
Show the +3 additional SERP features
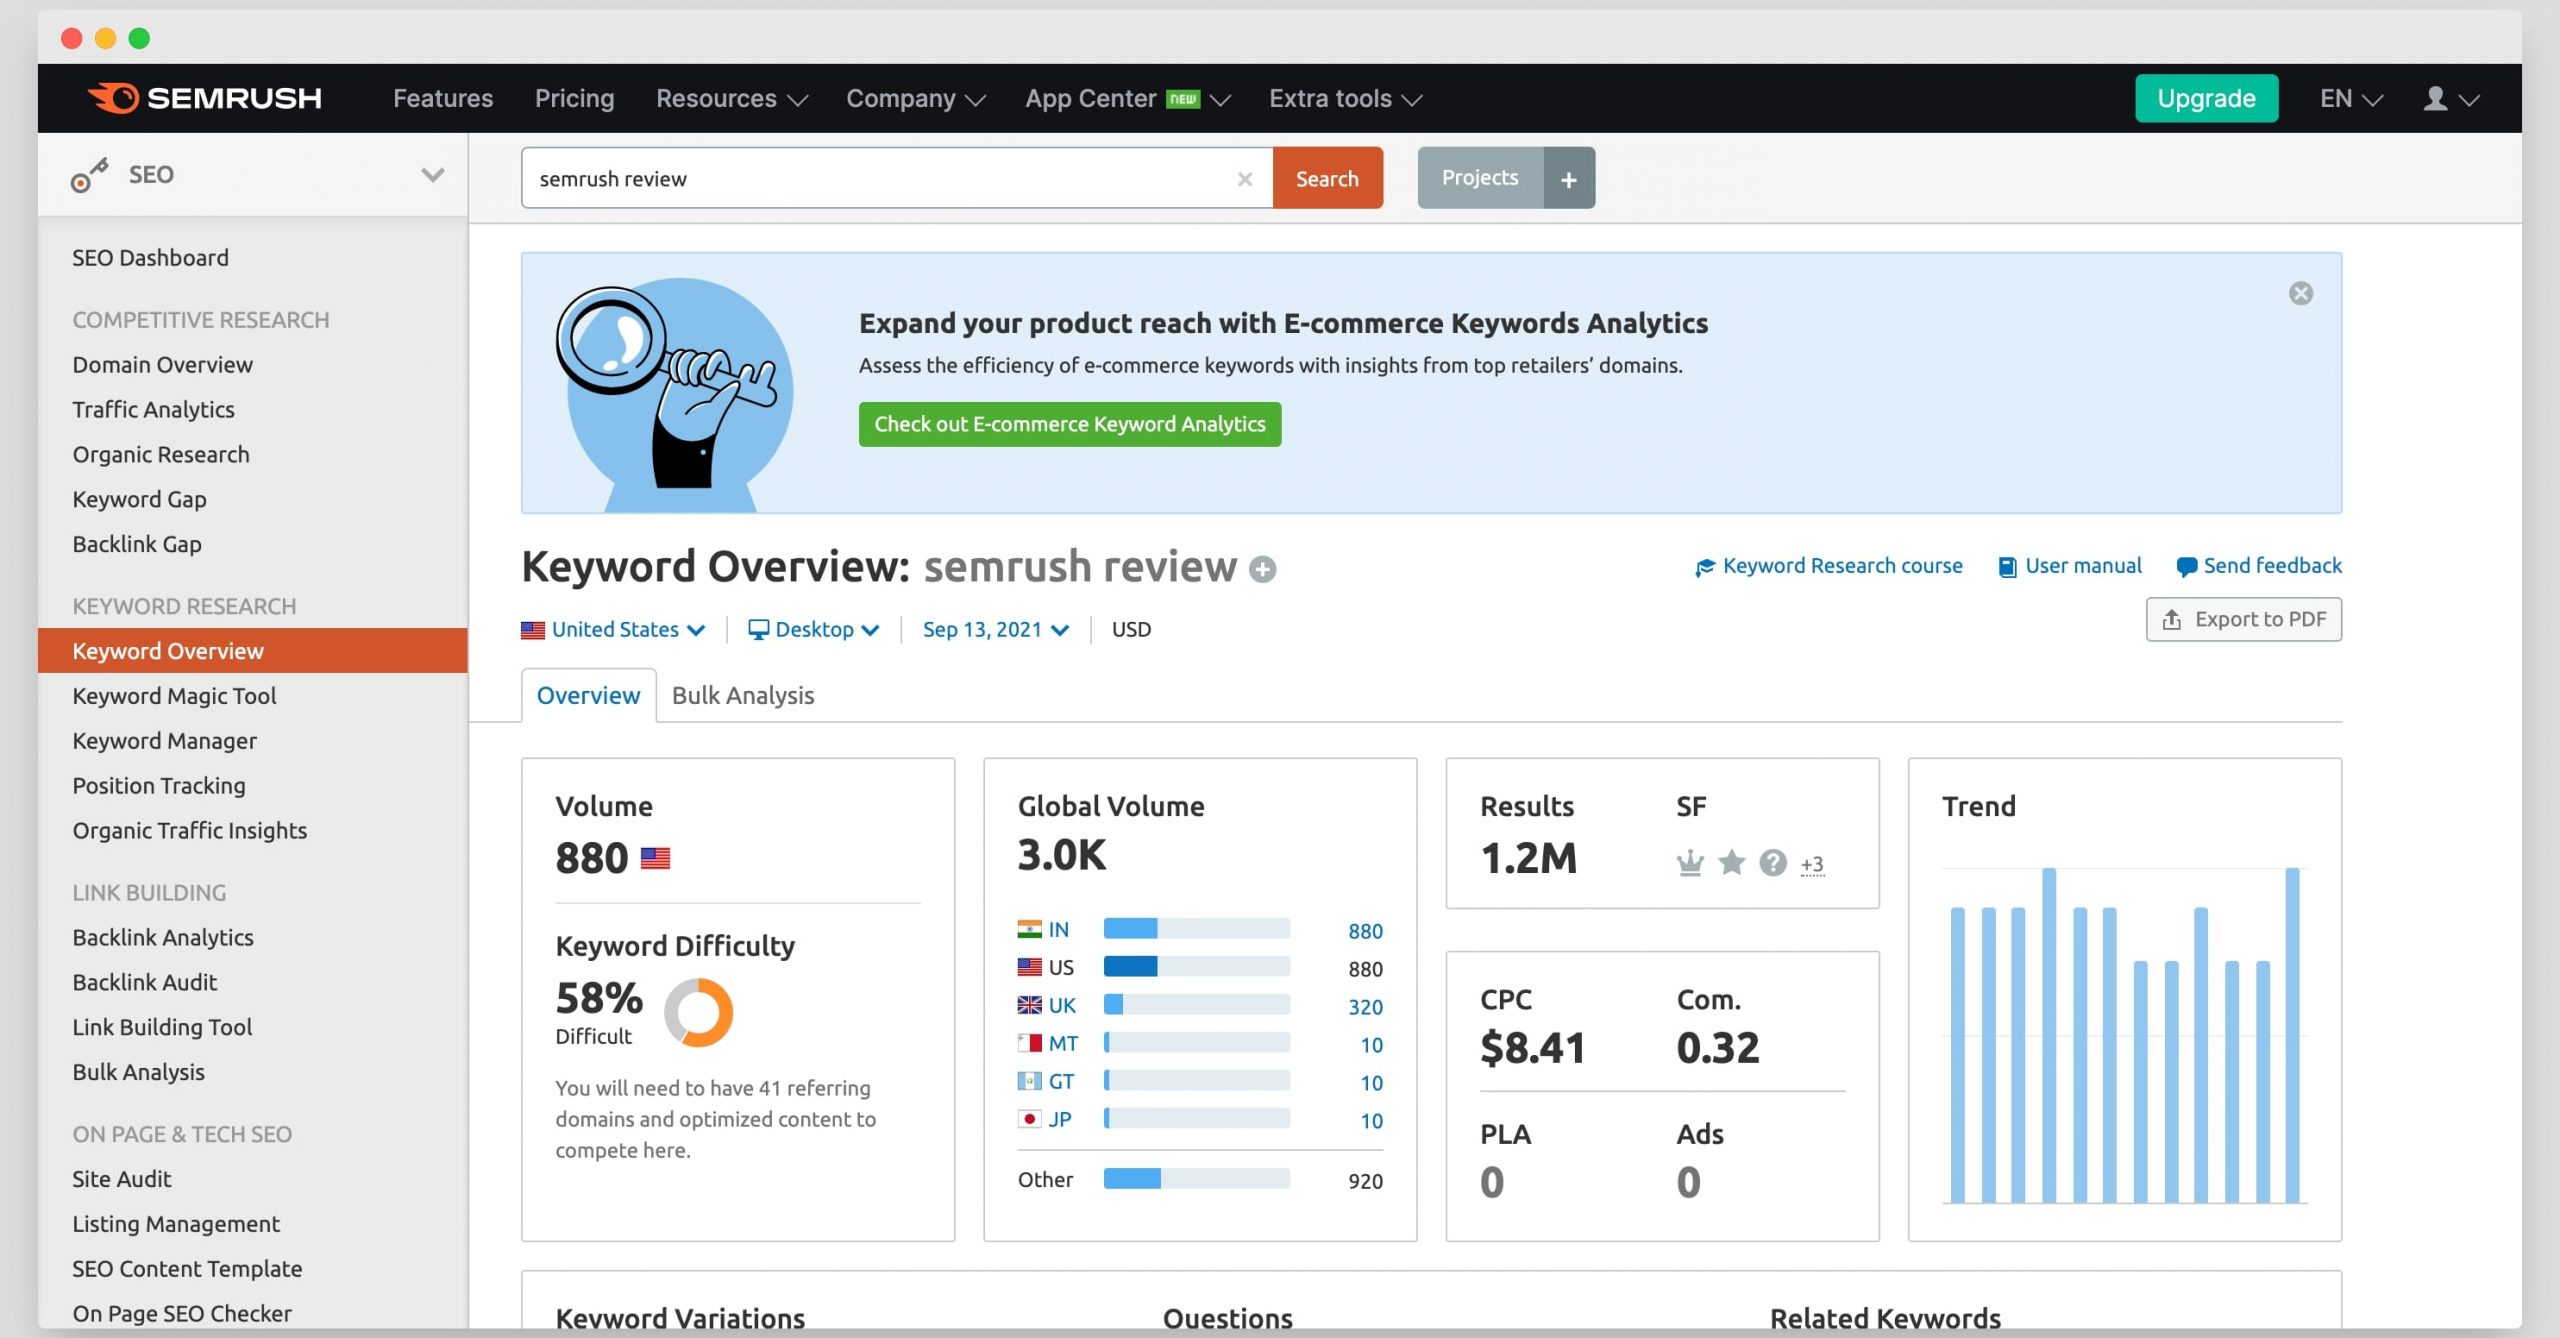1812,864
